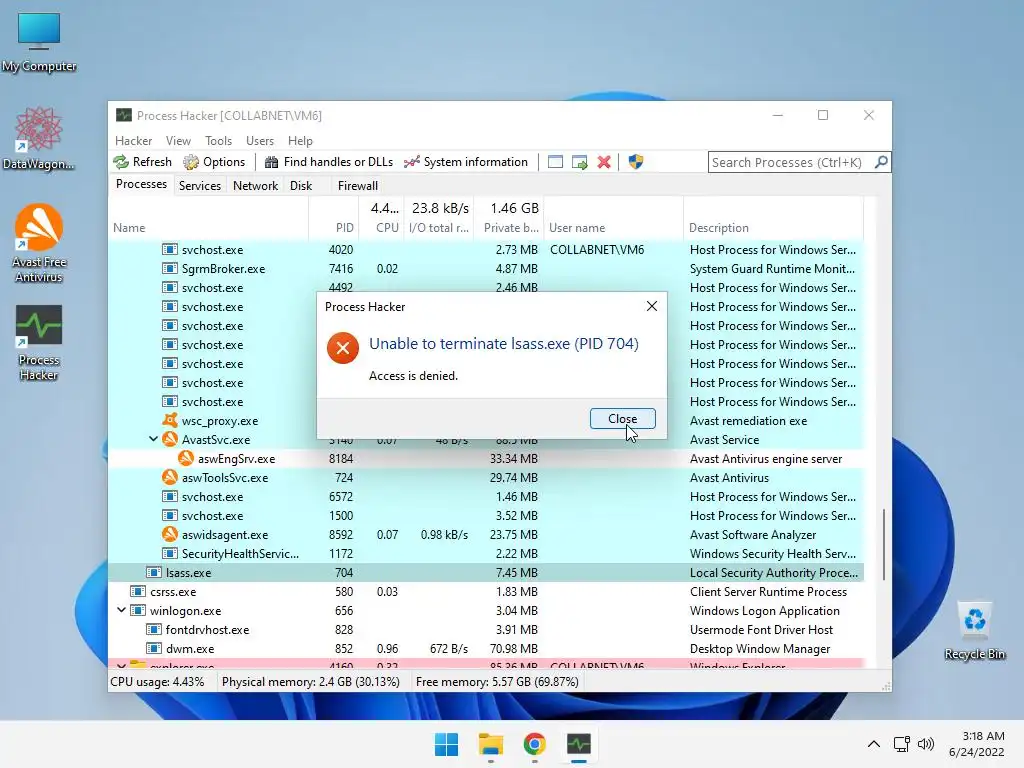Screen dimensions: 1024x768
Task: Open the Users menu
Action: coord(259,140)
